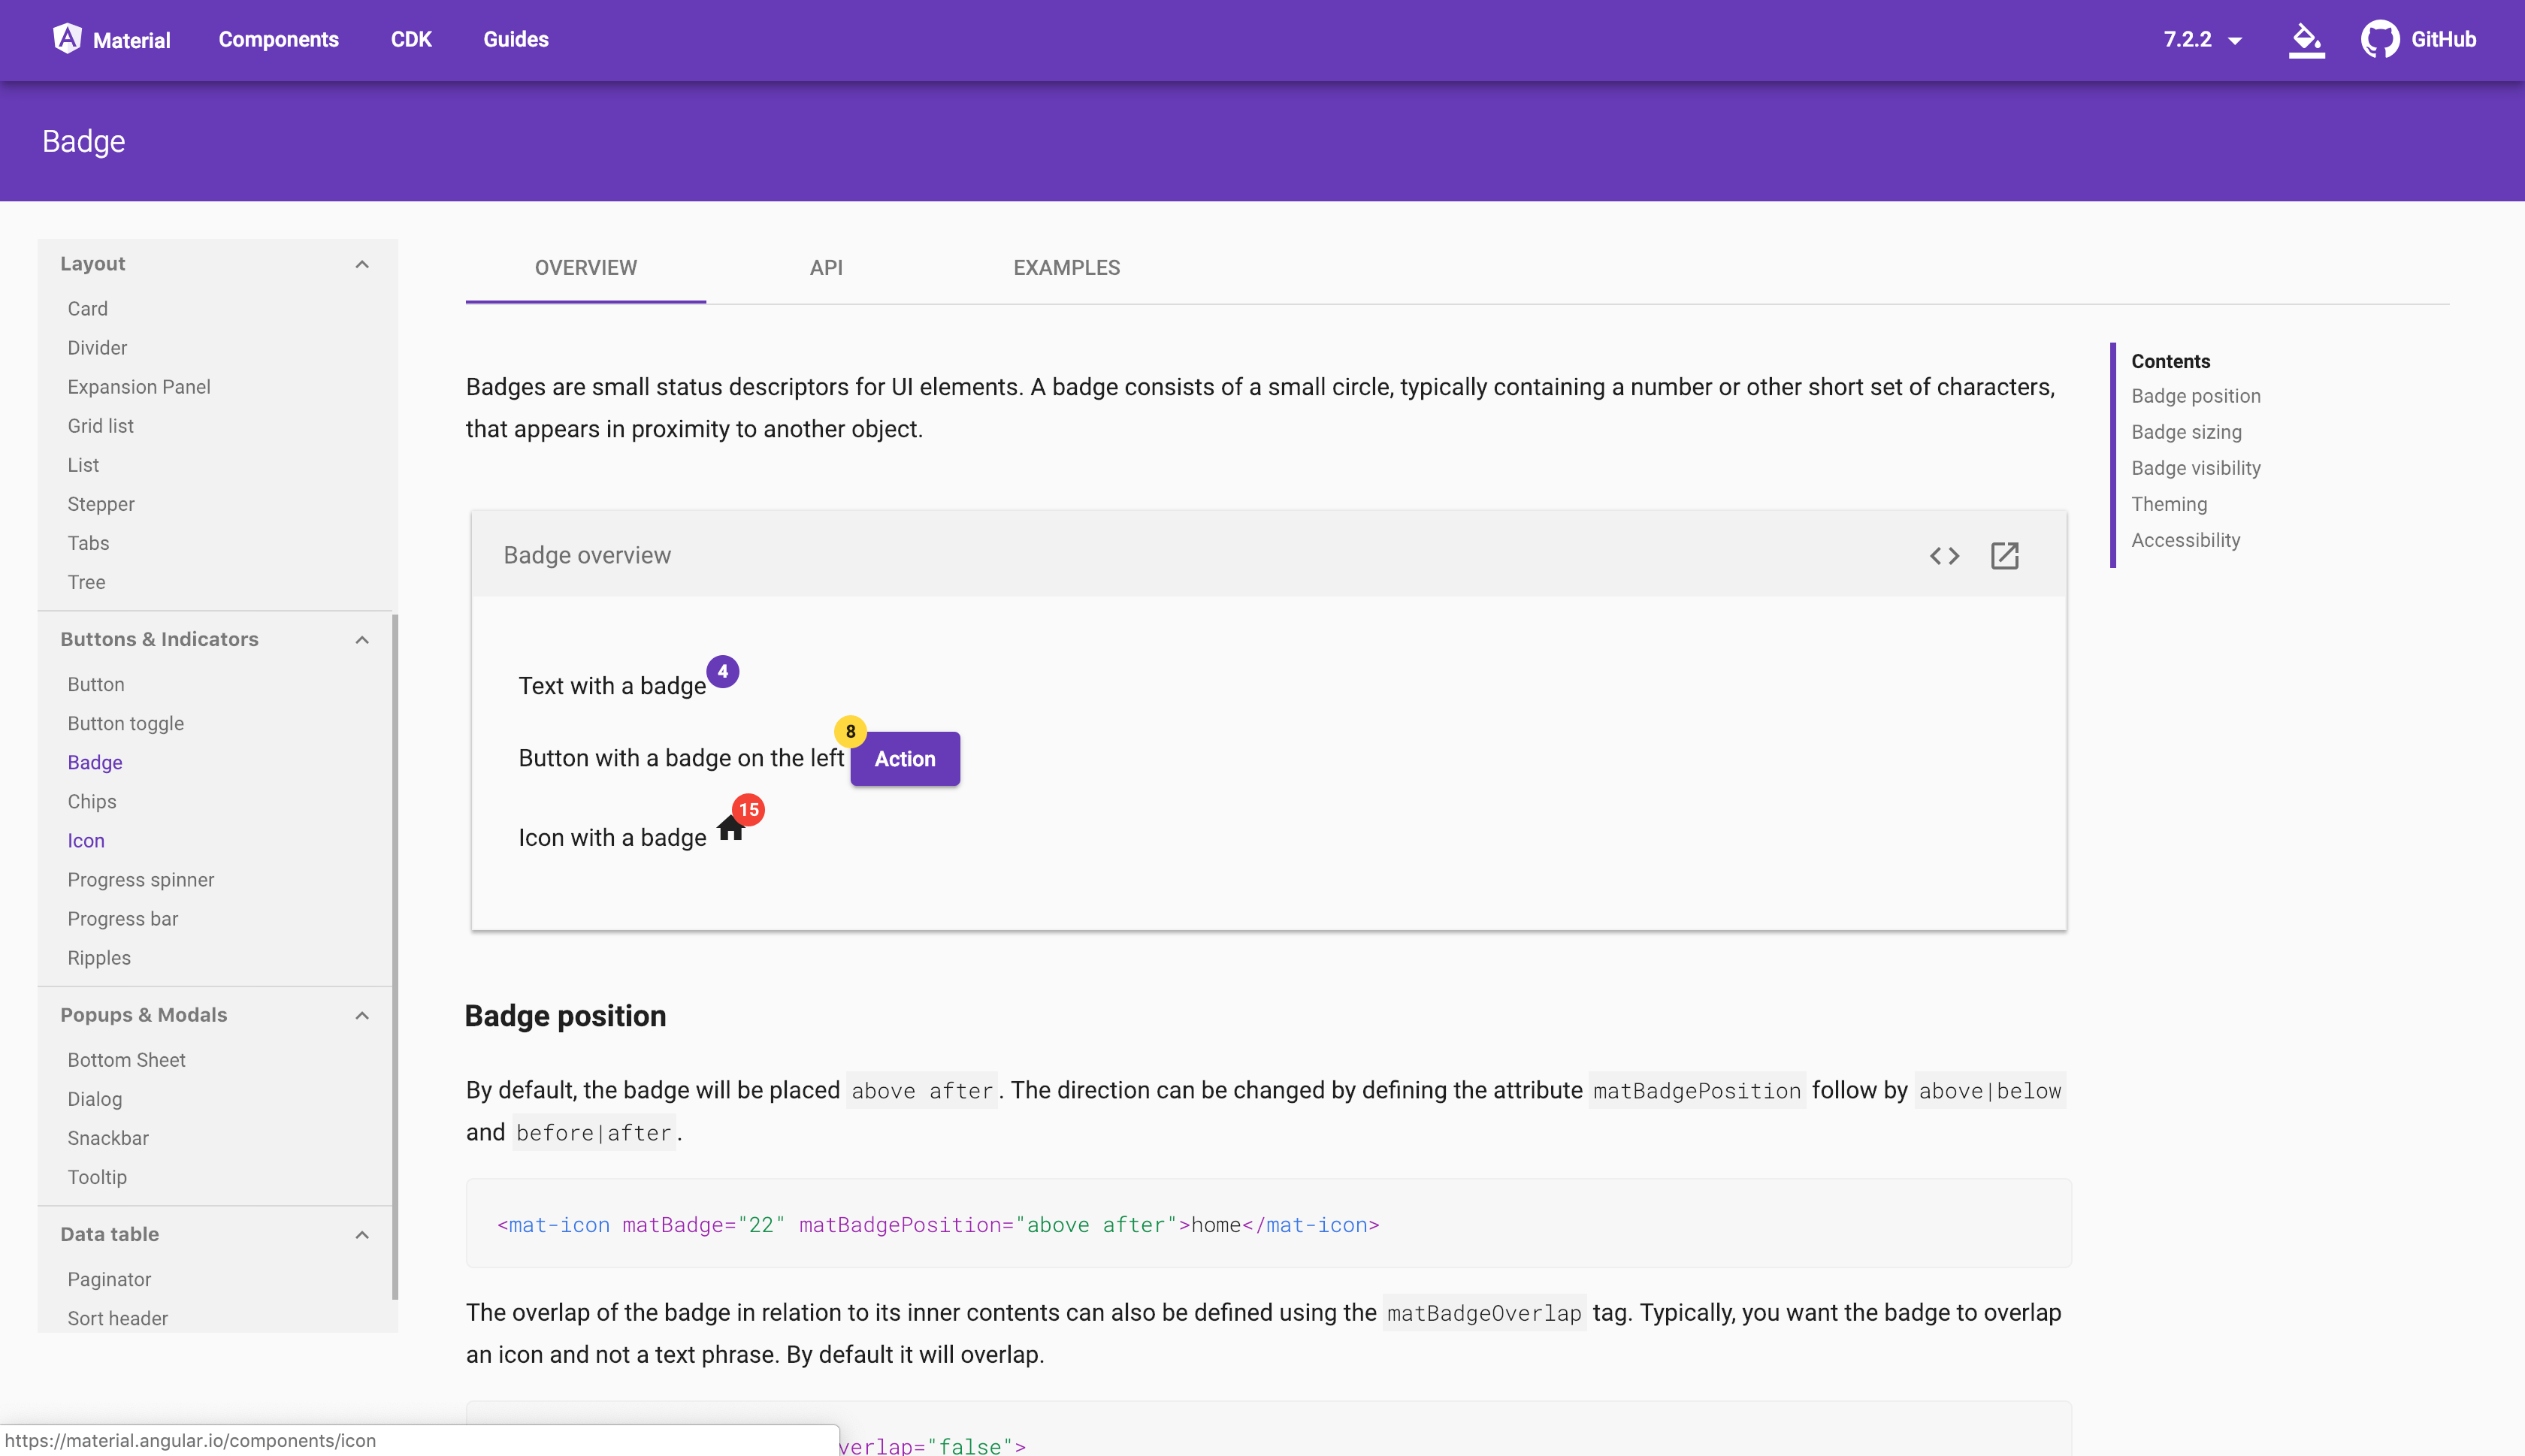Viewport: 2525px width, 1456px height.
Task: Collapse the Layout section
Action: coord(362,263)
